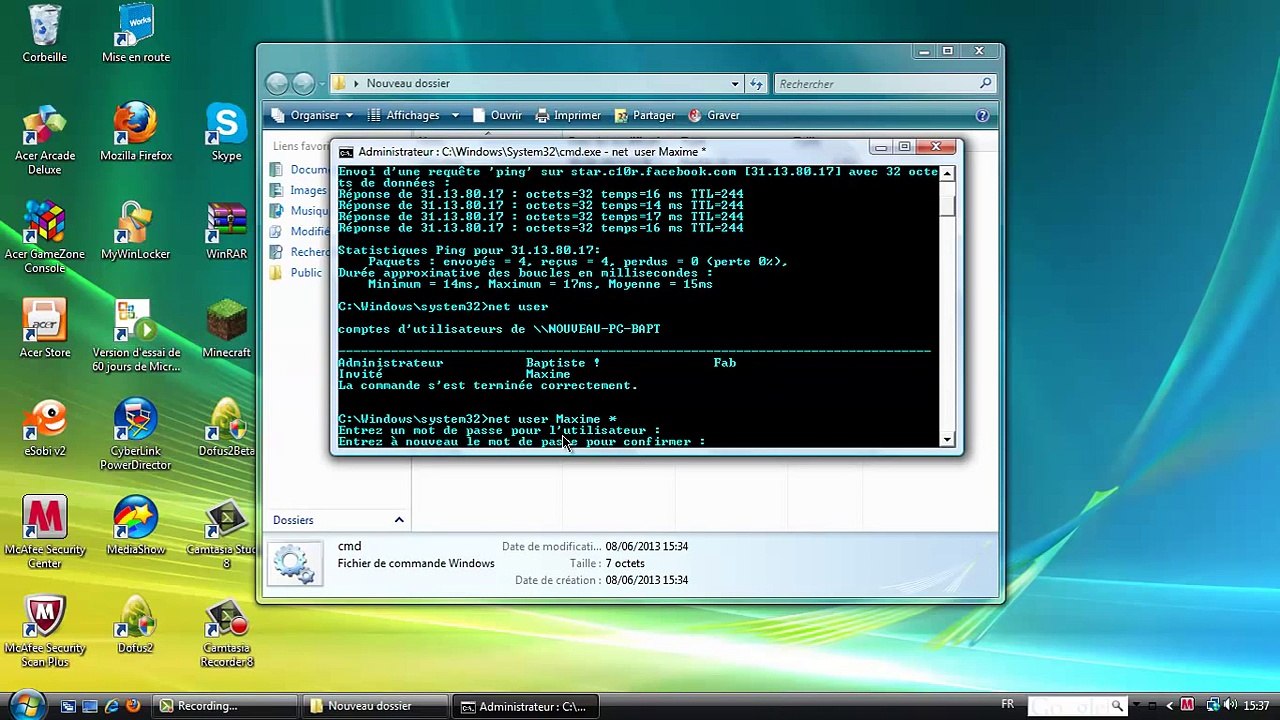
Task: Open WinRAR desktop shortcut
Action: coord(227,231)
